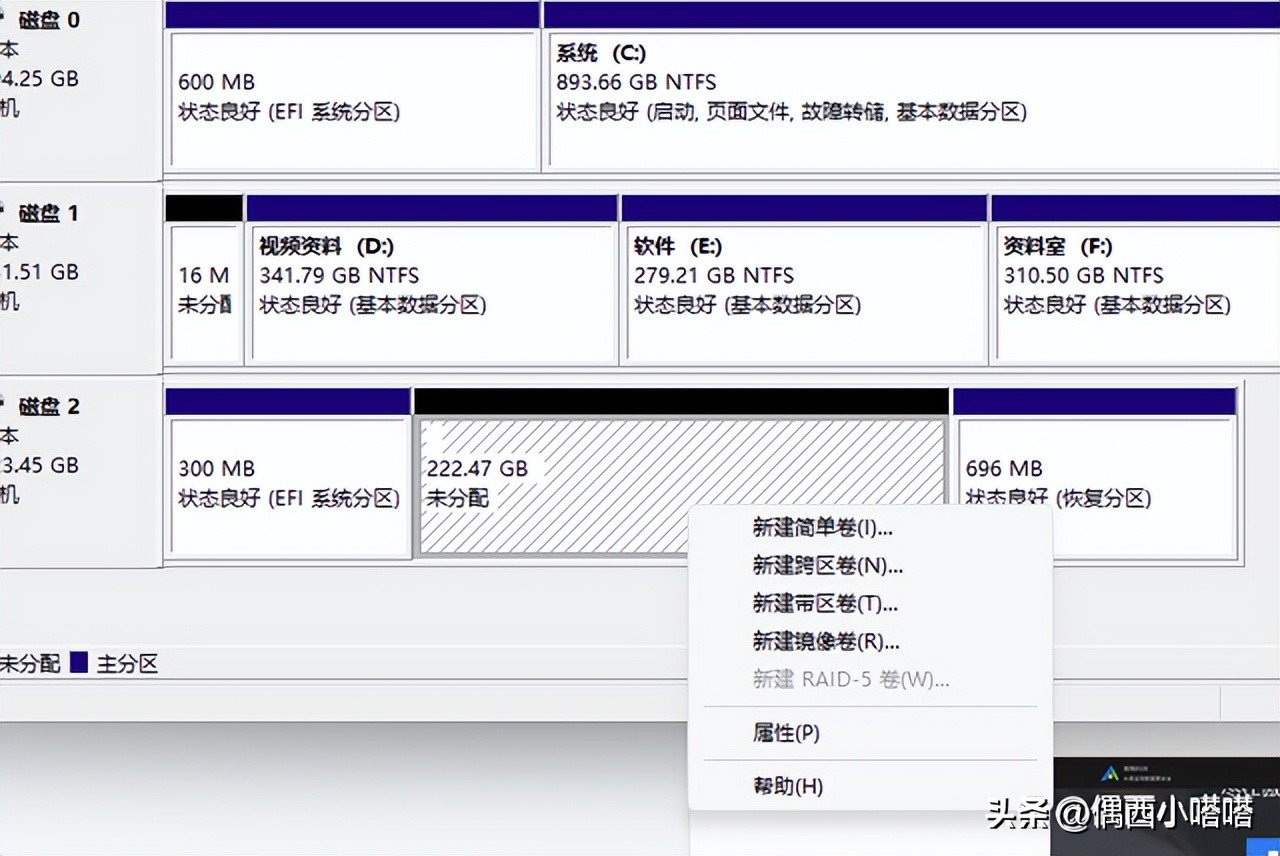Click the blue 主分区 legend swatch

80,662
